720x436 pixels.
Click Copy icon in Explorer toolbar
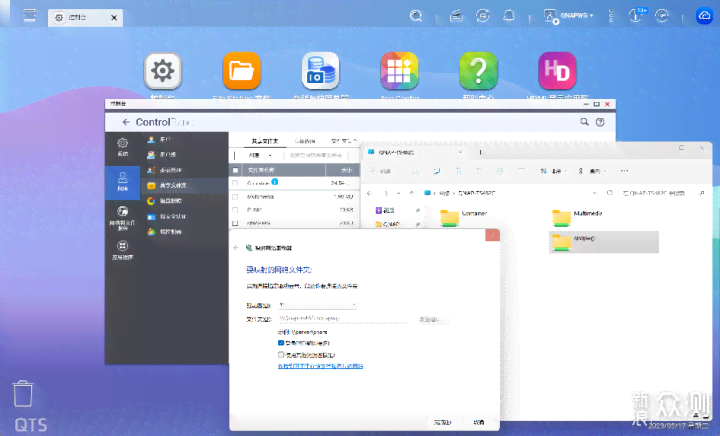pyautogui.click(x=437, y=171)
